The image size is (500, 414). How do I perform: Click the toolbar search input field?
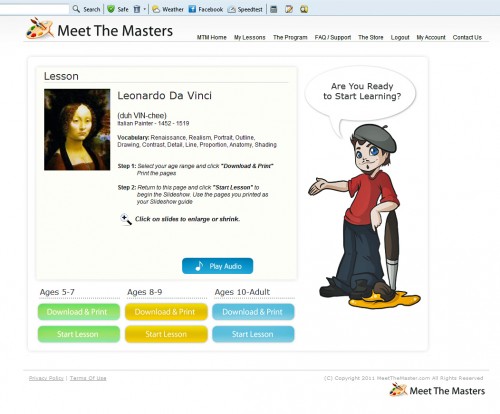pos(34,9)
